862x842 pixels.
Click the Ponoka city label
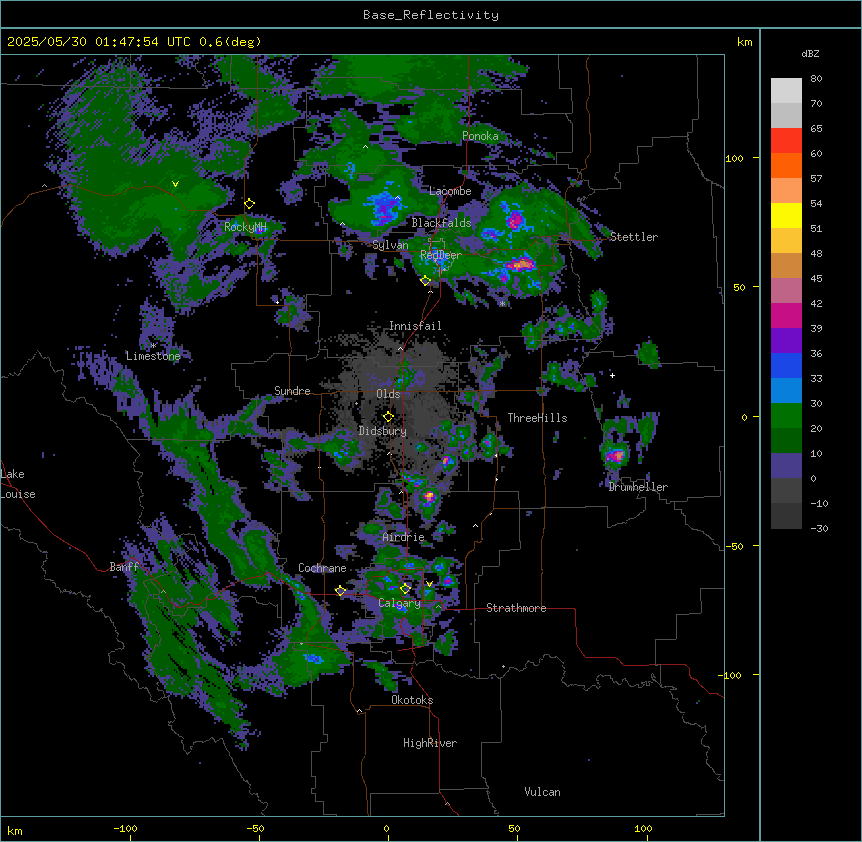480,136
